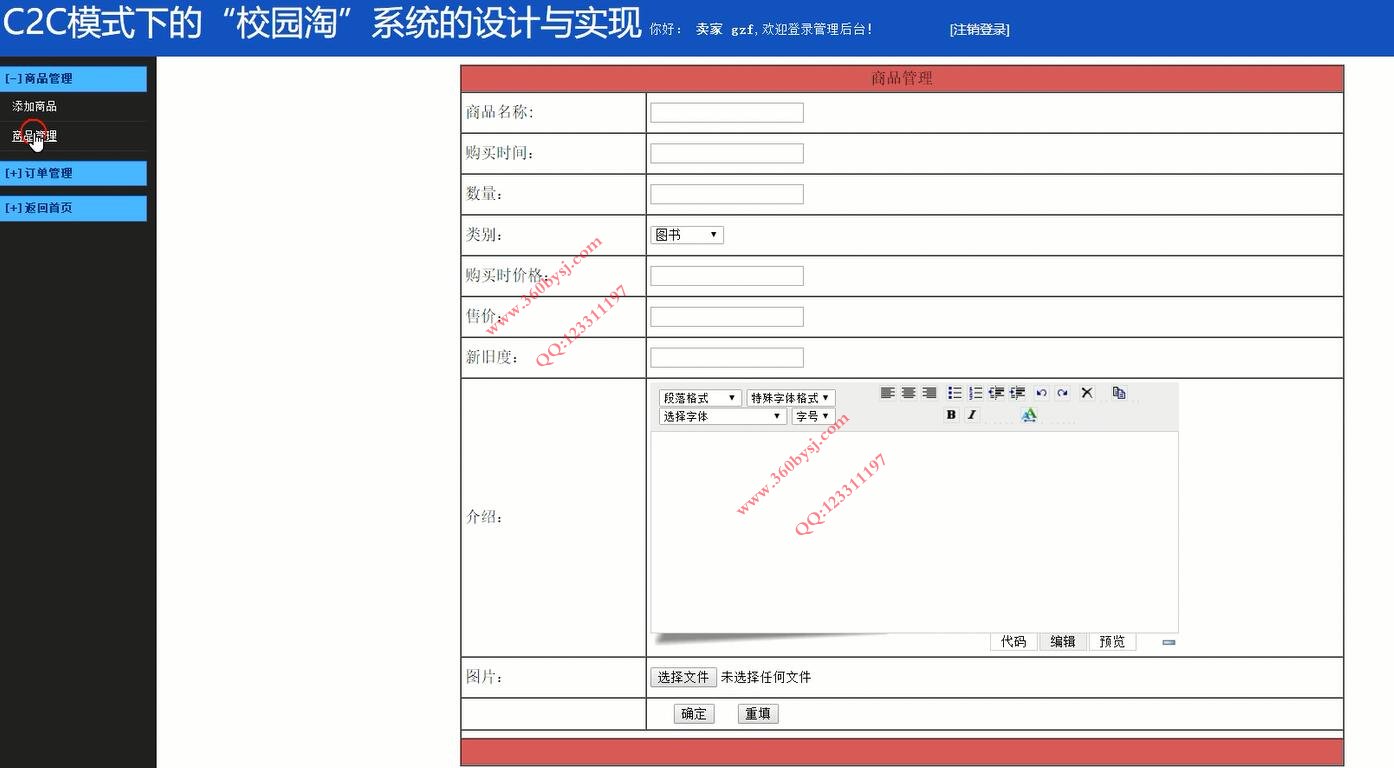Open 添加商品 in sidebar
The image size is (1394, 768).
[34, 106]
